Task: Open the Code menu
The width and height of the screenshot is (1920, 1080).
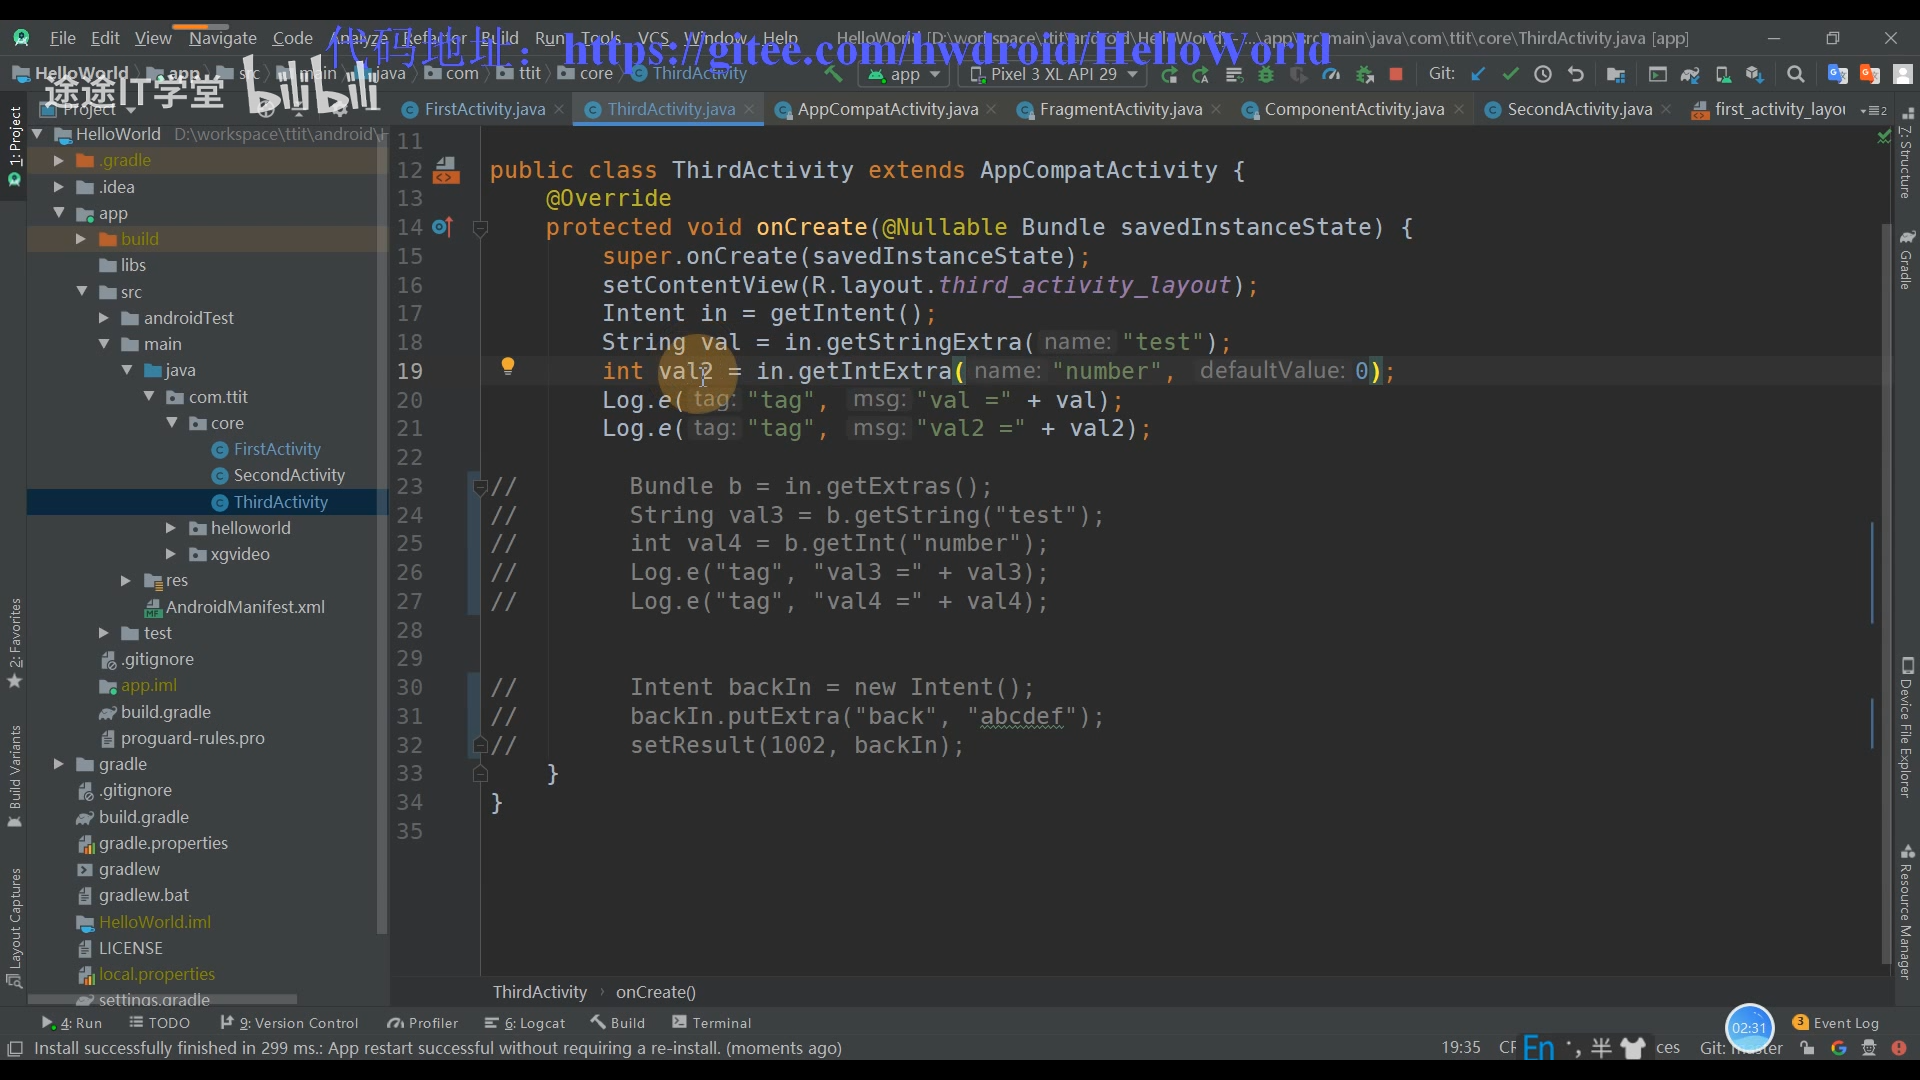Action: click(x=293, y=38)
